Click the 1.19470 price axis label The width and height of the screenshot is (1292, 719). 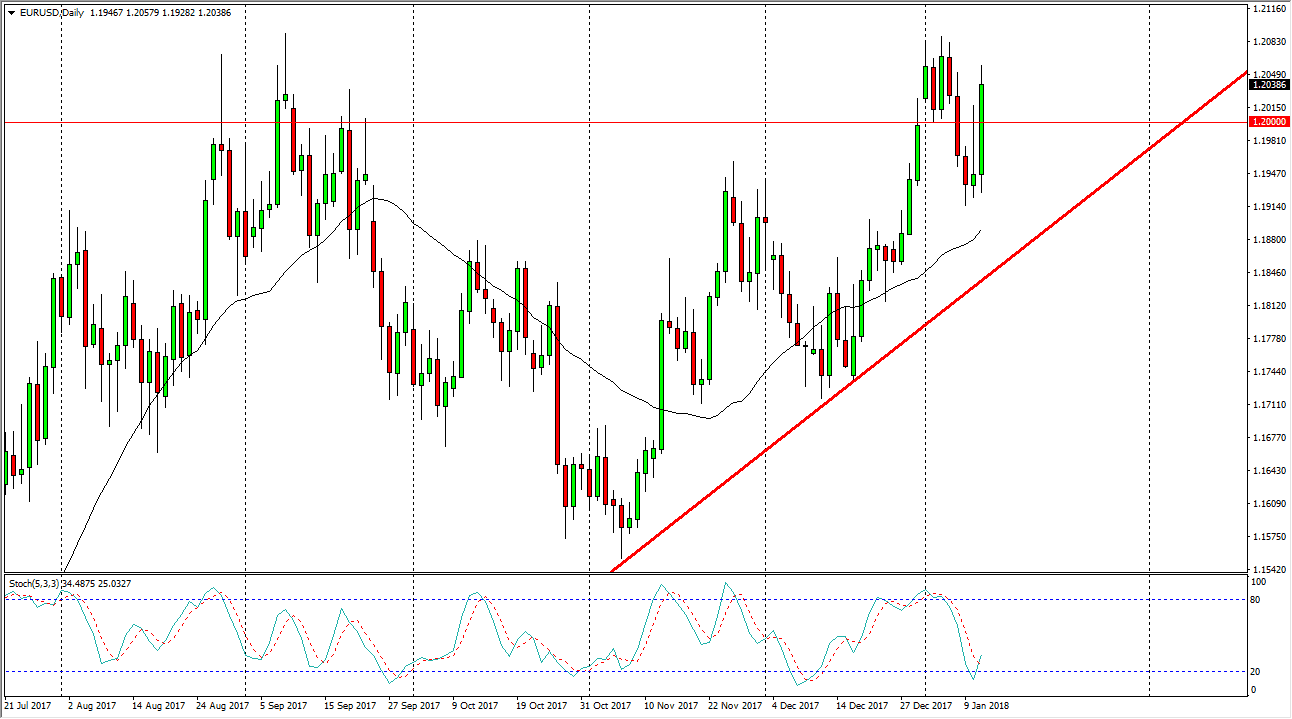pos(1271,174)
